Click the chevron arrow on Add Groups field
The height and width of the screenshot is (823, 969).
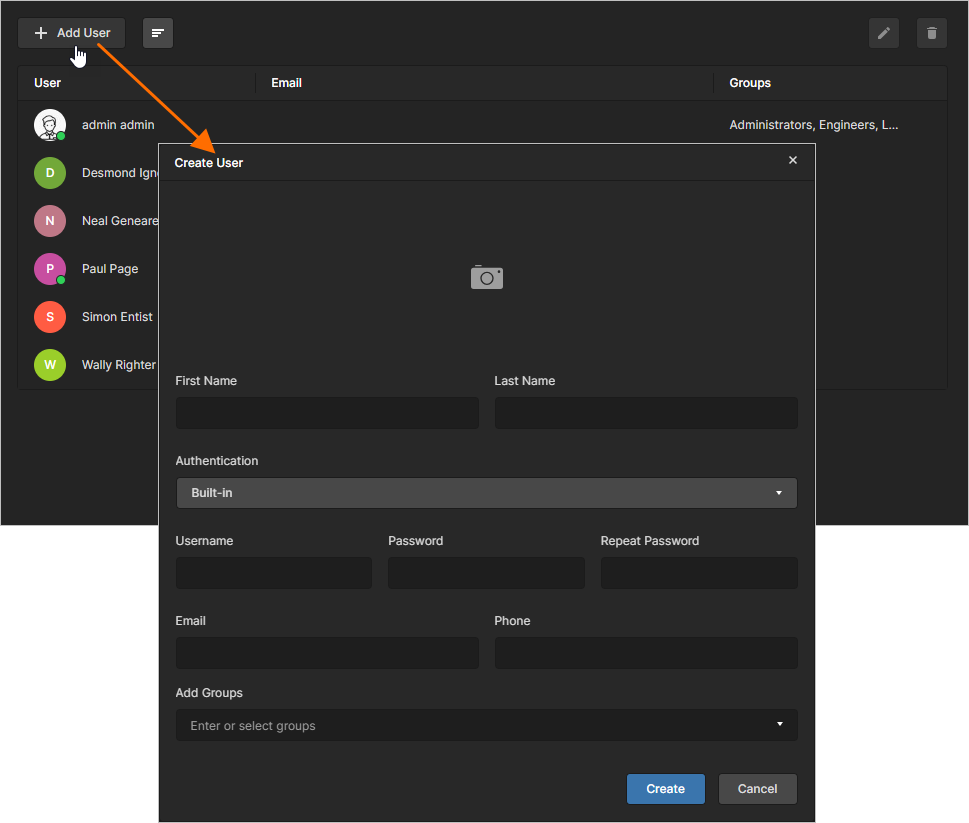pyautogui.click(x=779, y=725)
